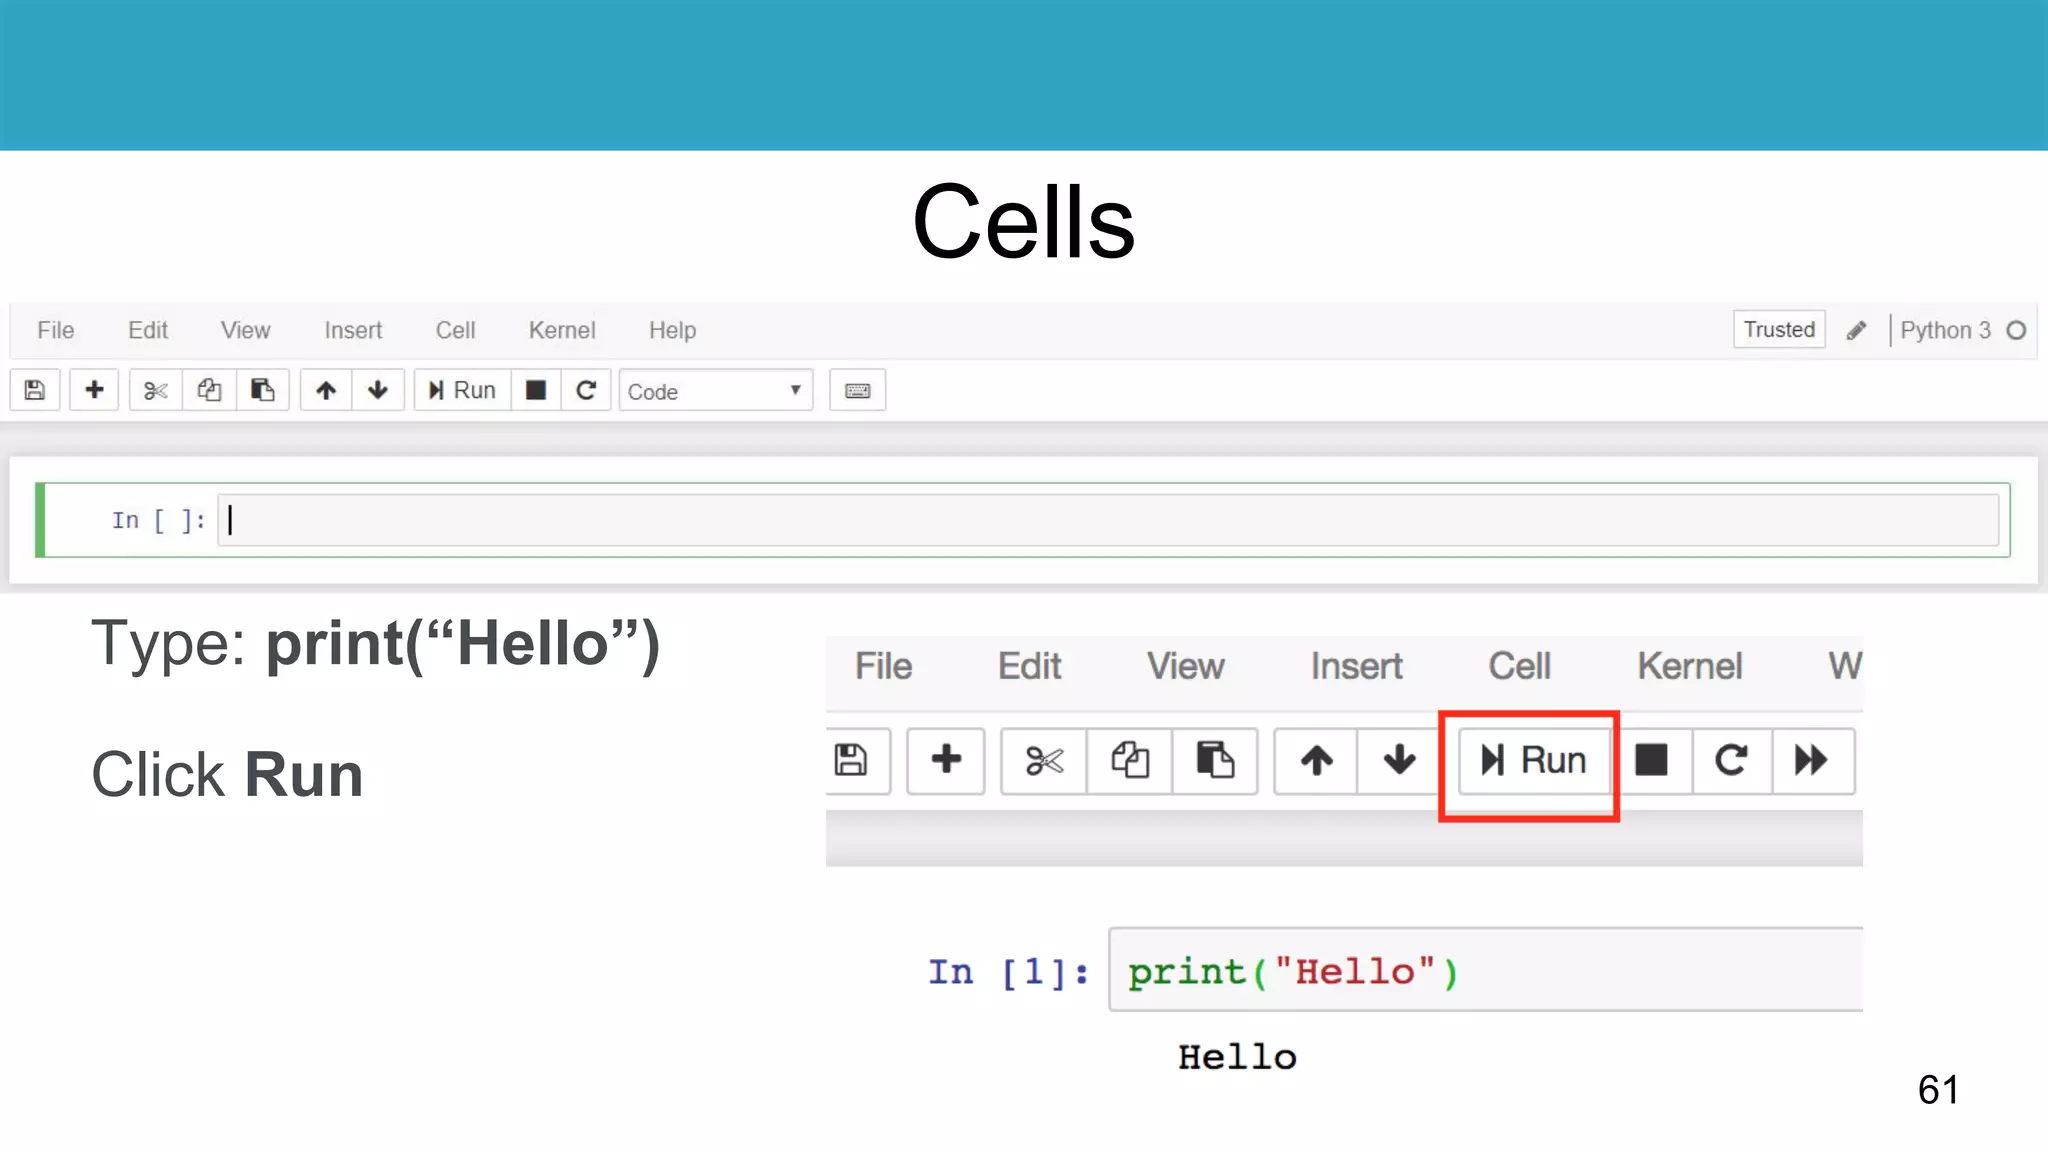Move cell down with upper toolbar arrow
Viewport: 2048px width, 1152px height.
378,390
